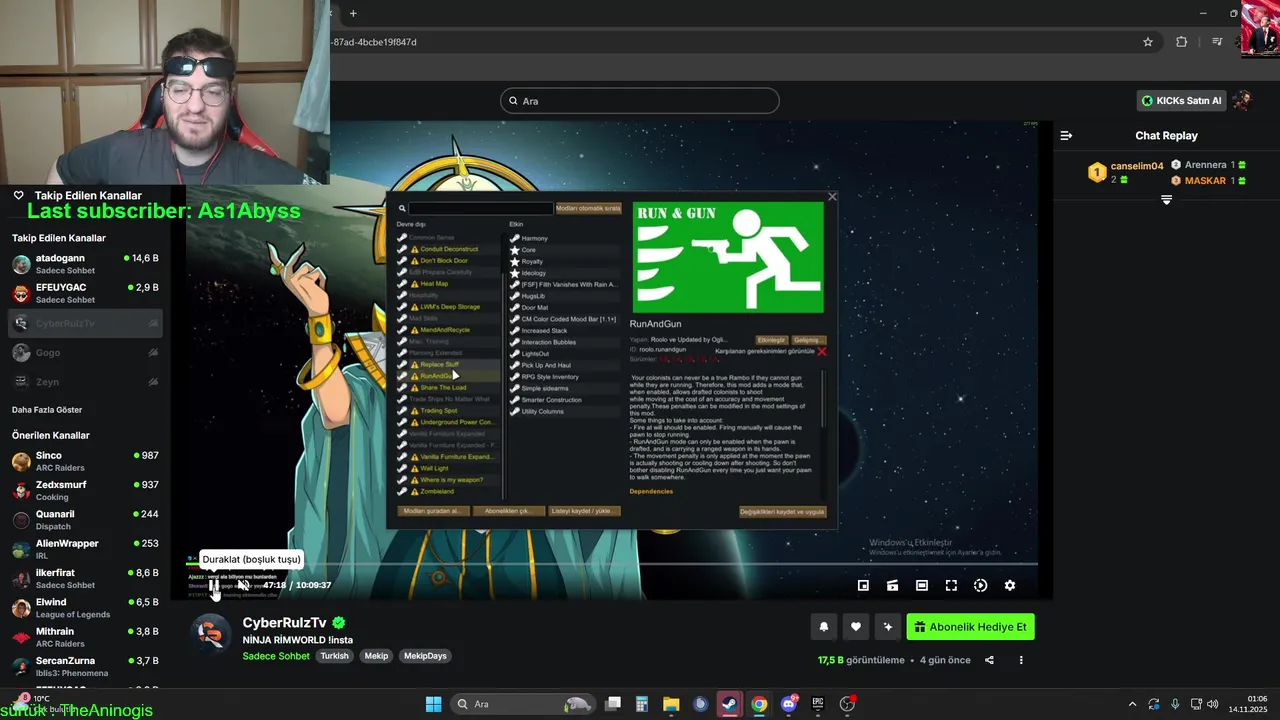Collapse the Chat Replay panel
The height and width of the screenshot is (720, 1280).
[x=1066, y=135]
